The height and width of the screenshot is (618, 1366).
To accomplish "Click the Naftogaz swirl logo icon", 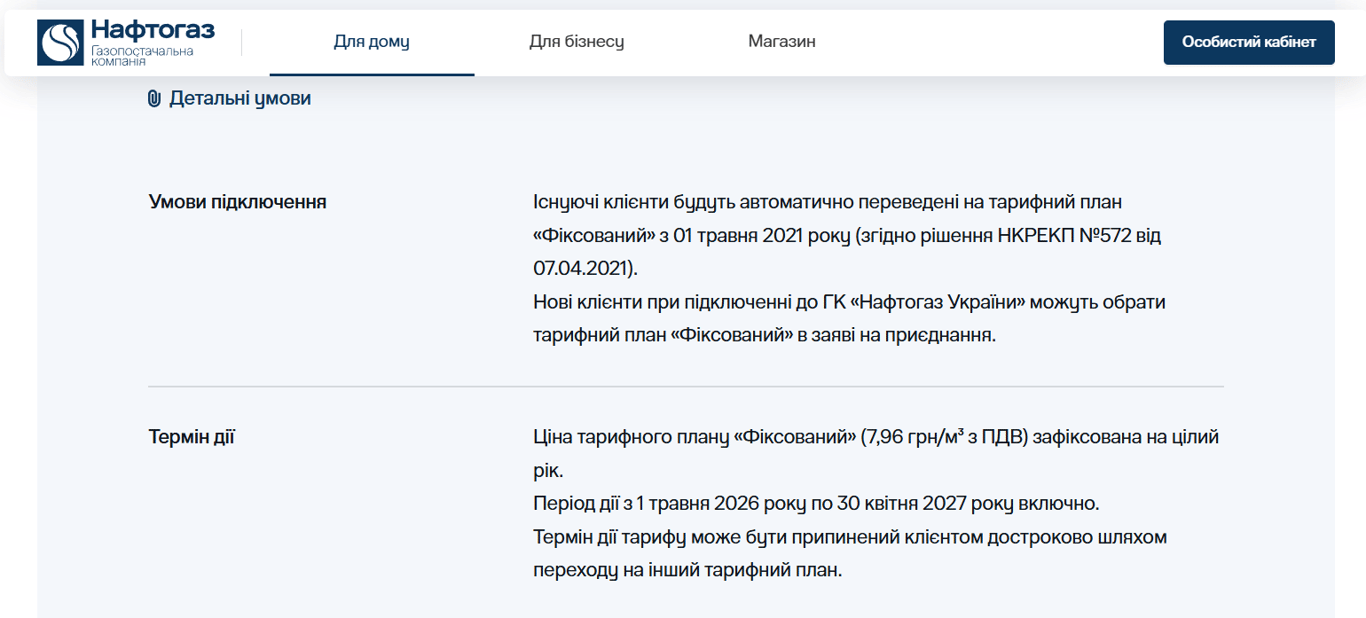I will point(60,43).
